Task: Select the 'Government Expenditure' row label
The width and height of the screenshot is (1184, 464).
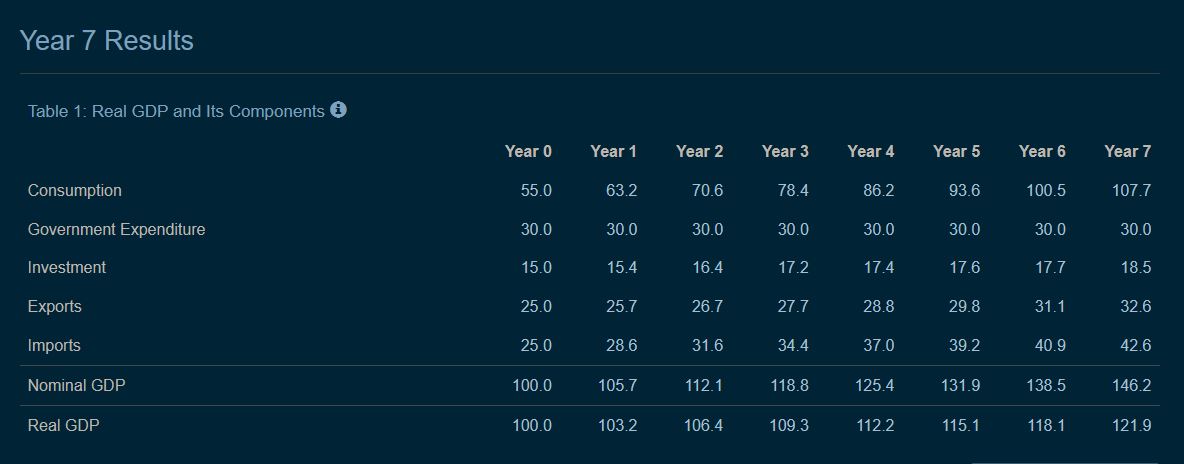Action: coord(116,229)
